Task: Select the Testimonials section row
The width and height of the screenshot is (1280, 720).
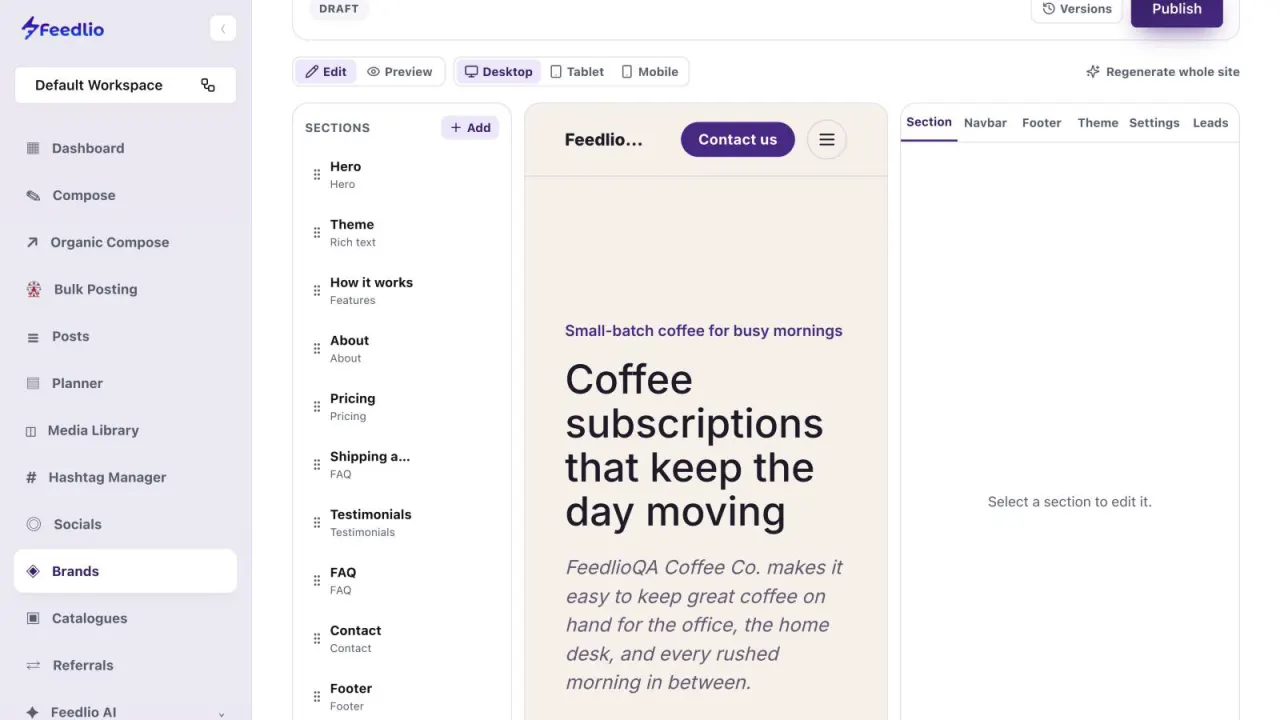Action: click(402, 523)
